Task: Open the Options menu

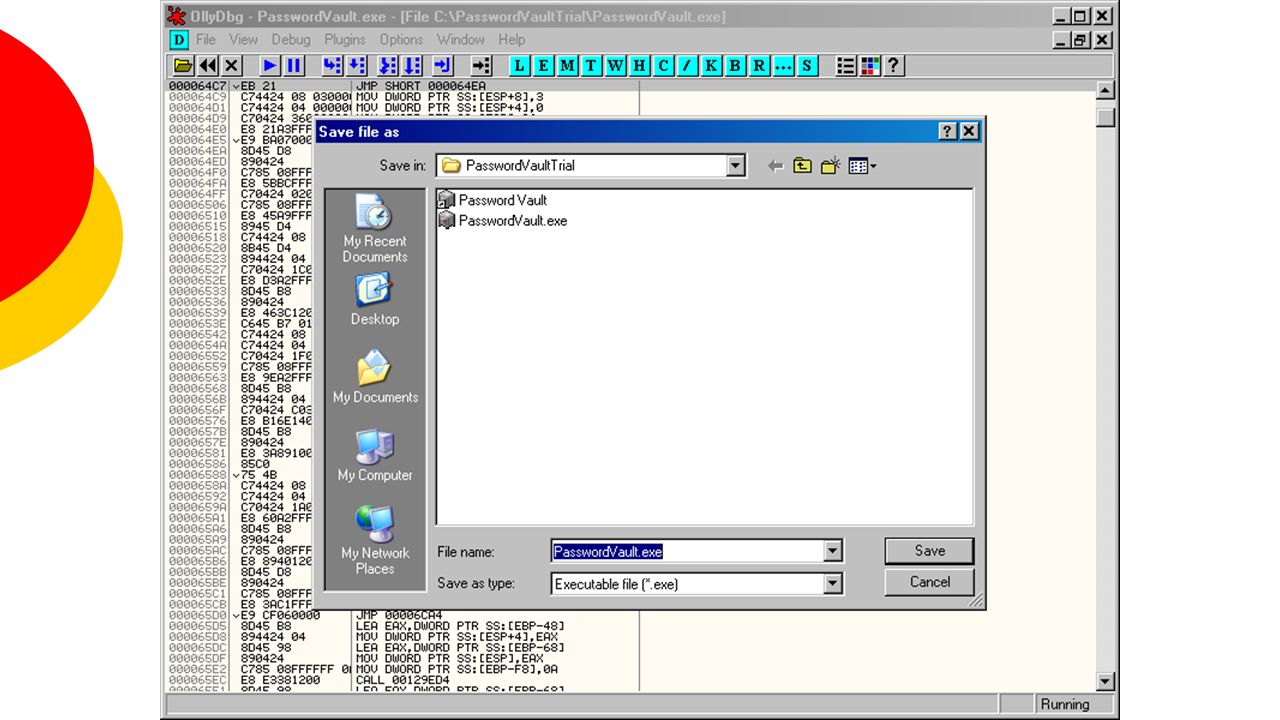Action: (401, 40)
